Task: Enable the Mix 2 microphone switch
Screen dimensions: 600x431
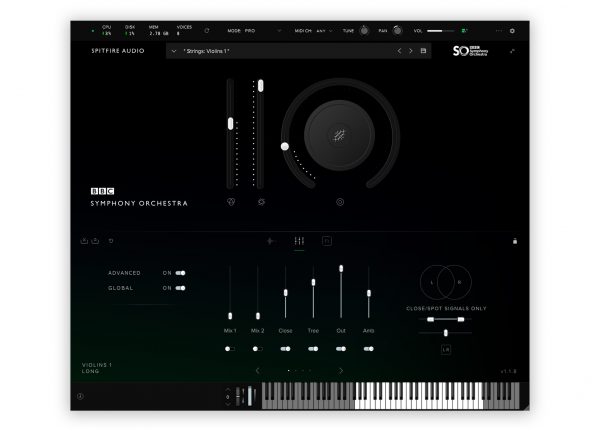Action: (258, 349)
